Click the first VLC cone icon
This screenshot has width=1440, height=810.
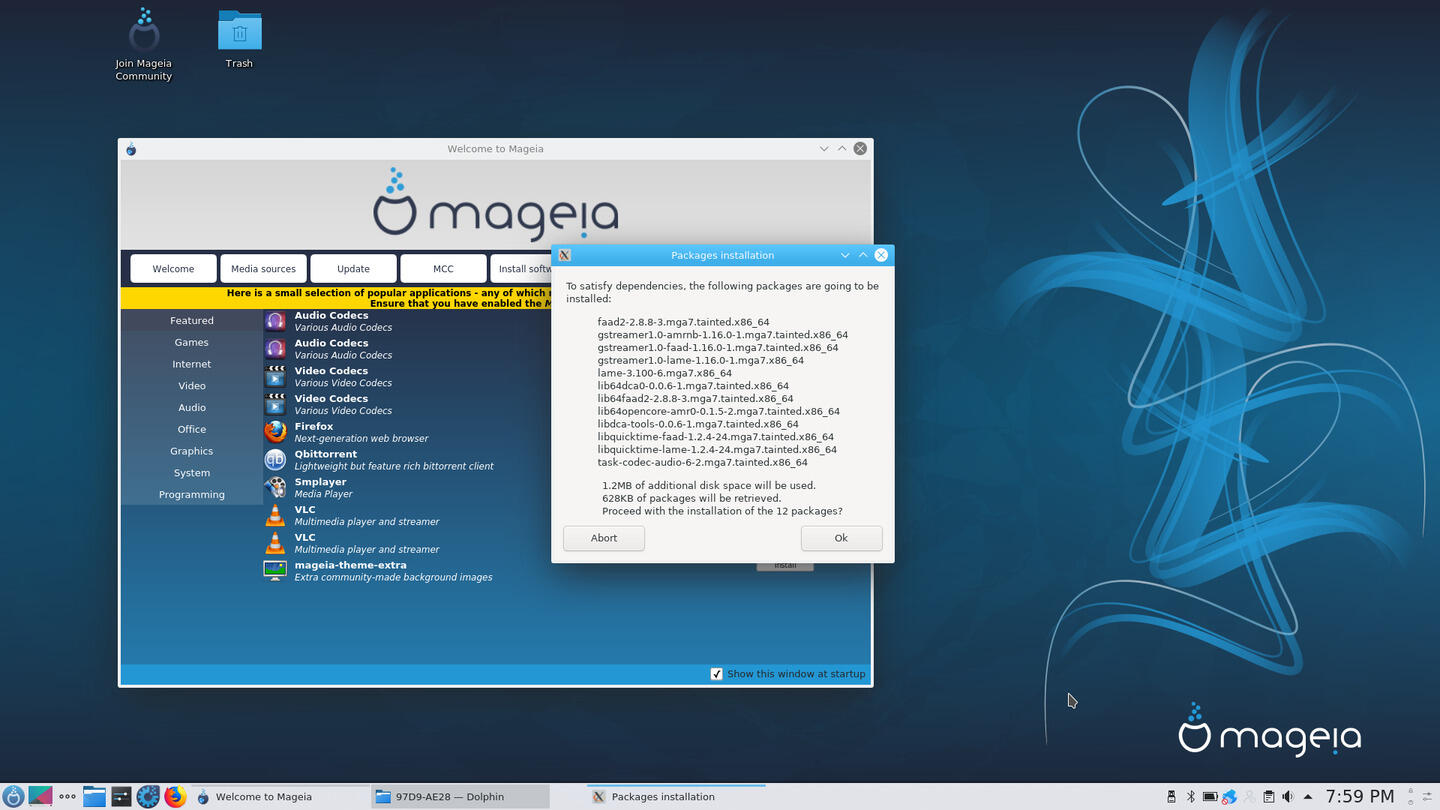coord(275,515)
